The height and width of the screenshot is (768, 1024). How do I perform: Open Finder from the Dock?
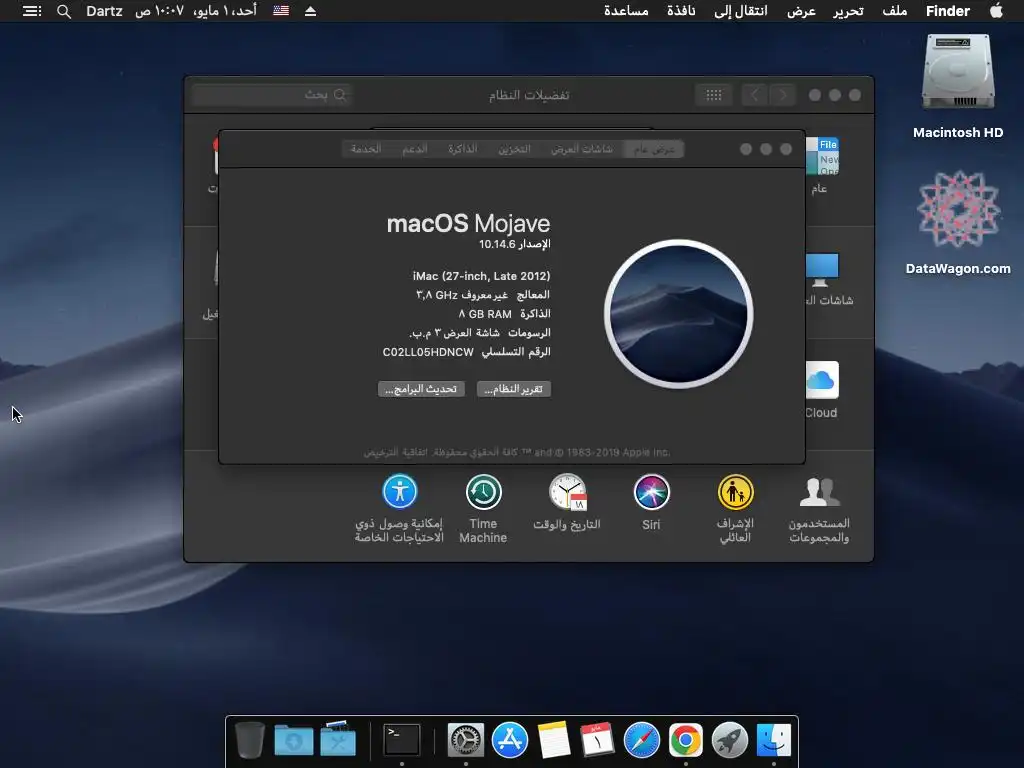tap(774, 740)
